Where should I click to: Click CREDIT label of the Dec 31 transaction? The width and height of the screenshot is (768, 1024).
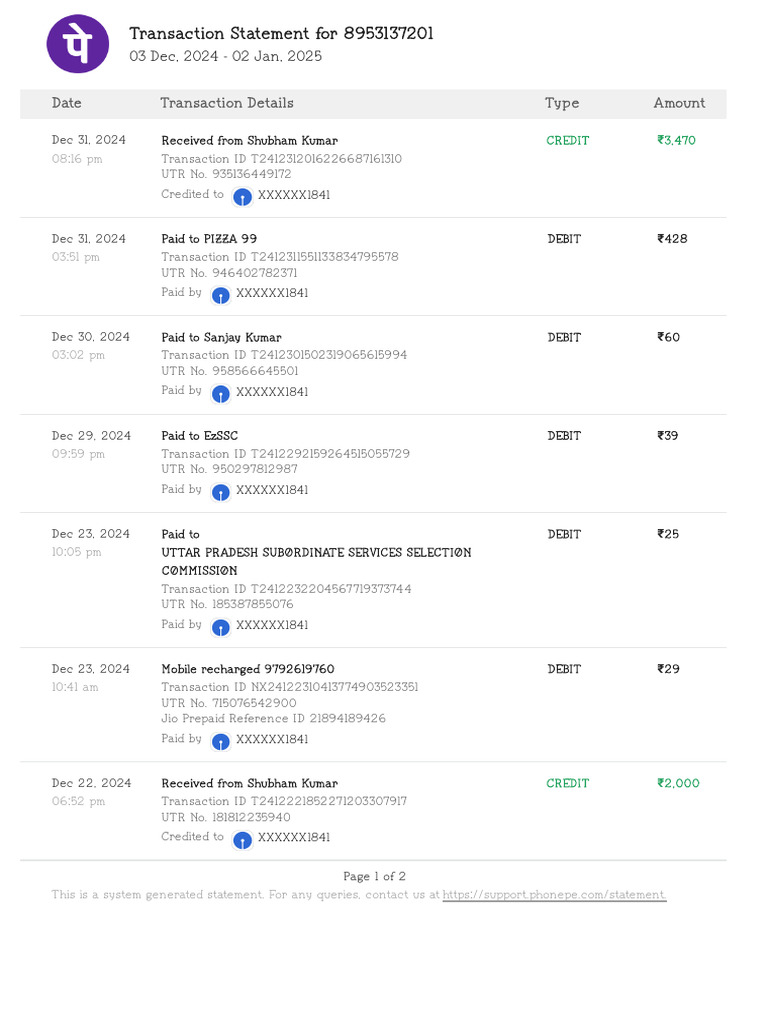click(x=568, y=141)
